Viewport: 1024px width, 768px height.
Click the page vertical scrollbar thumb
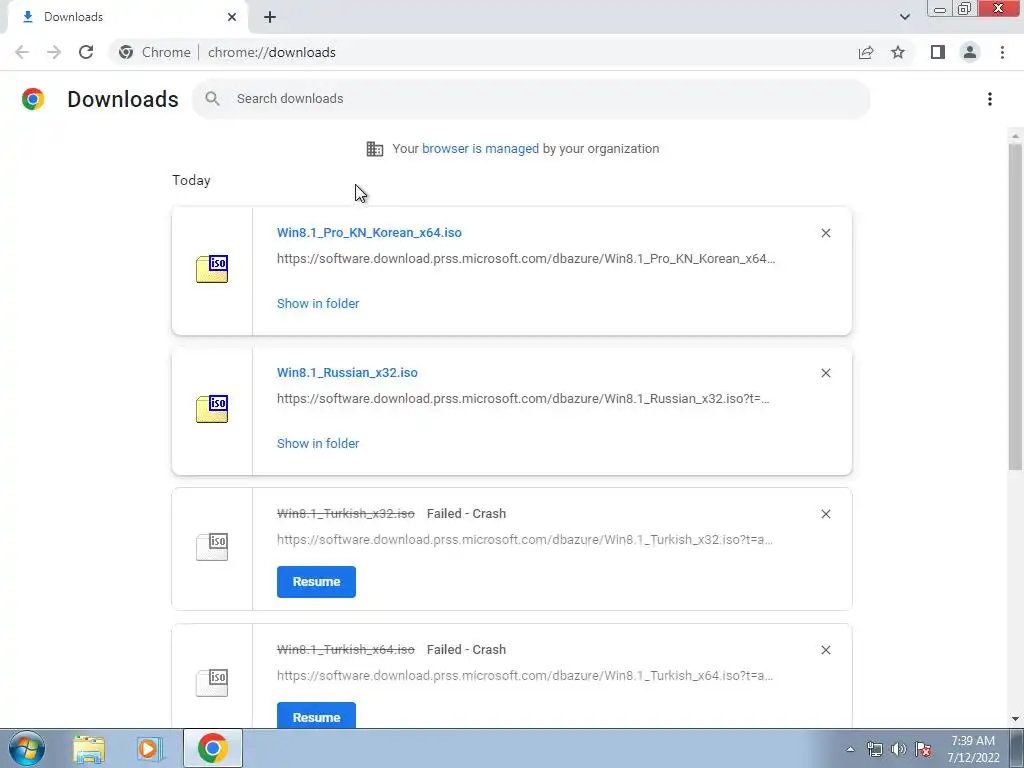(x=1015, y=306)
